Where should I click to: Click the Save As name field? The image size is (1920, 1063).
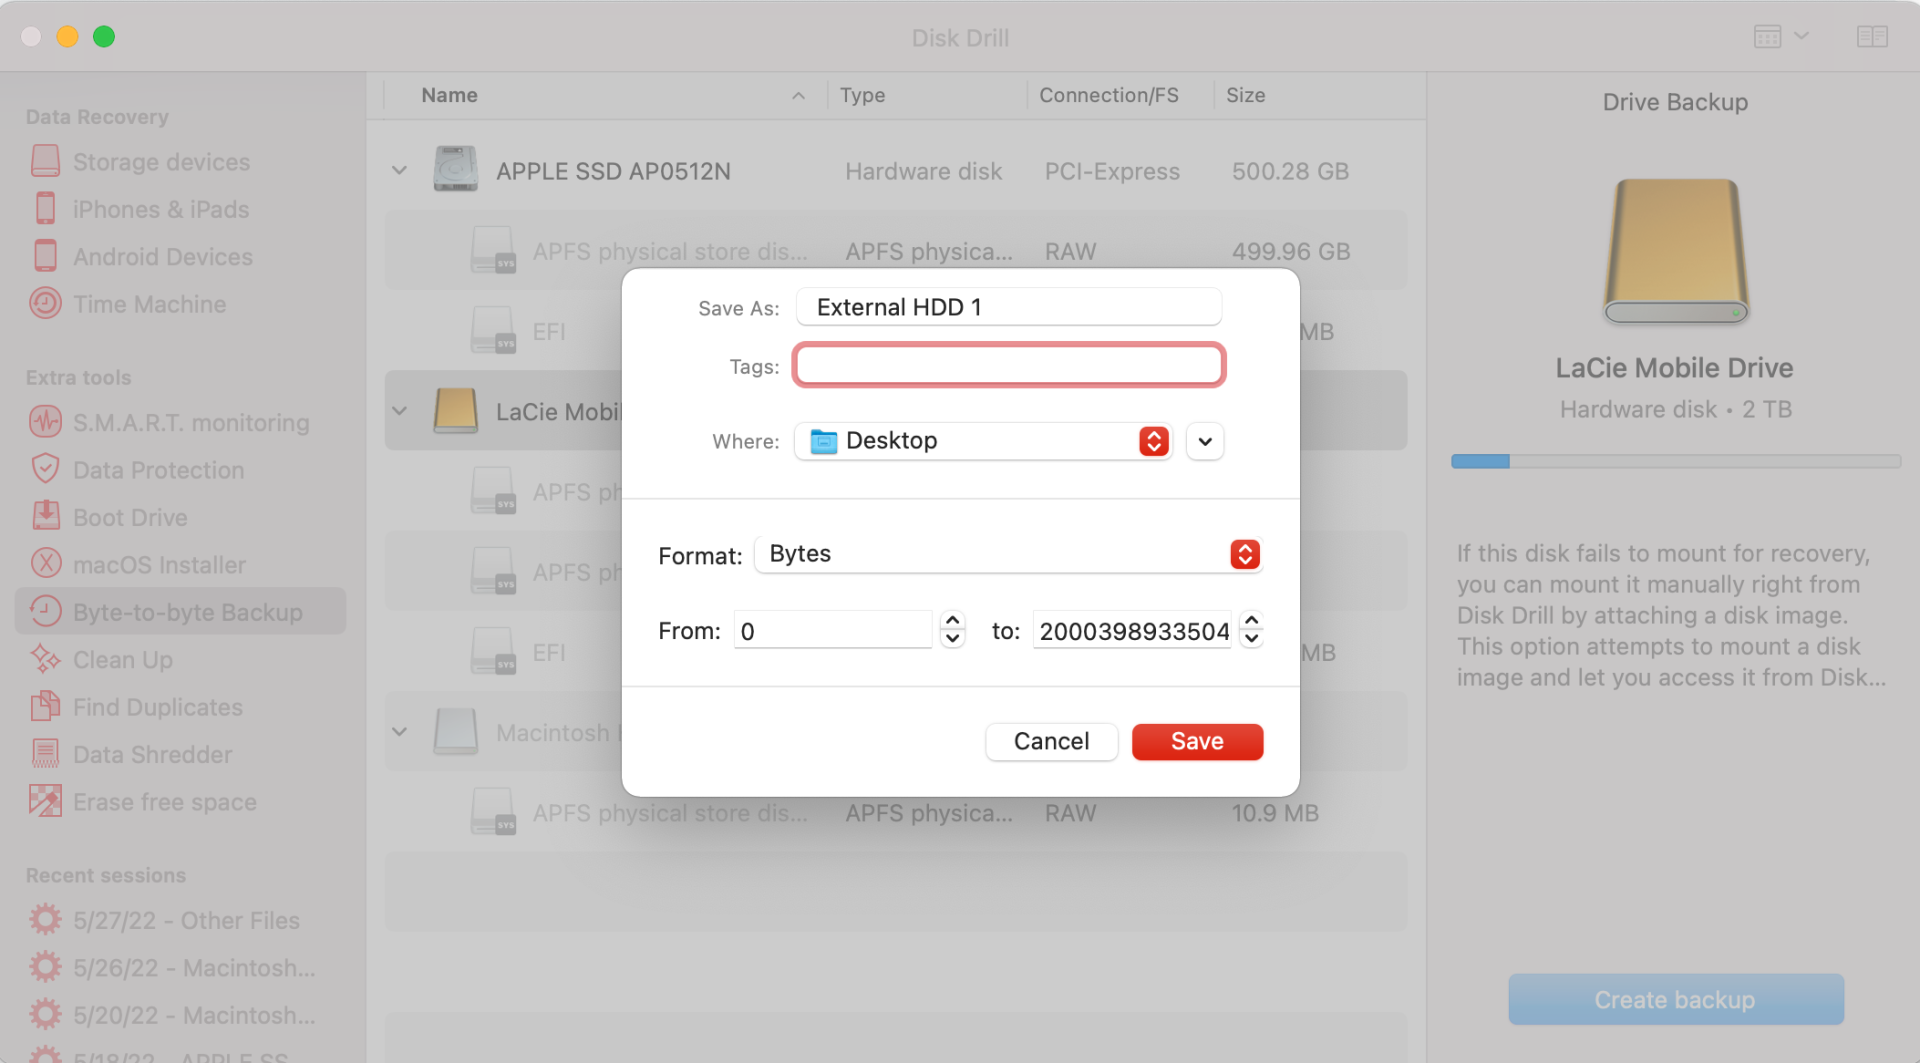click(x=1009, y=307)
